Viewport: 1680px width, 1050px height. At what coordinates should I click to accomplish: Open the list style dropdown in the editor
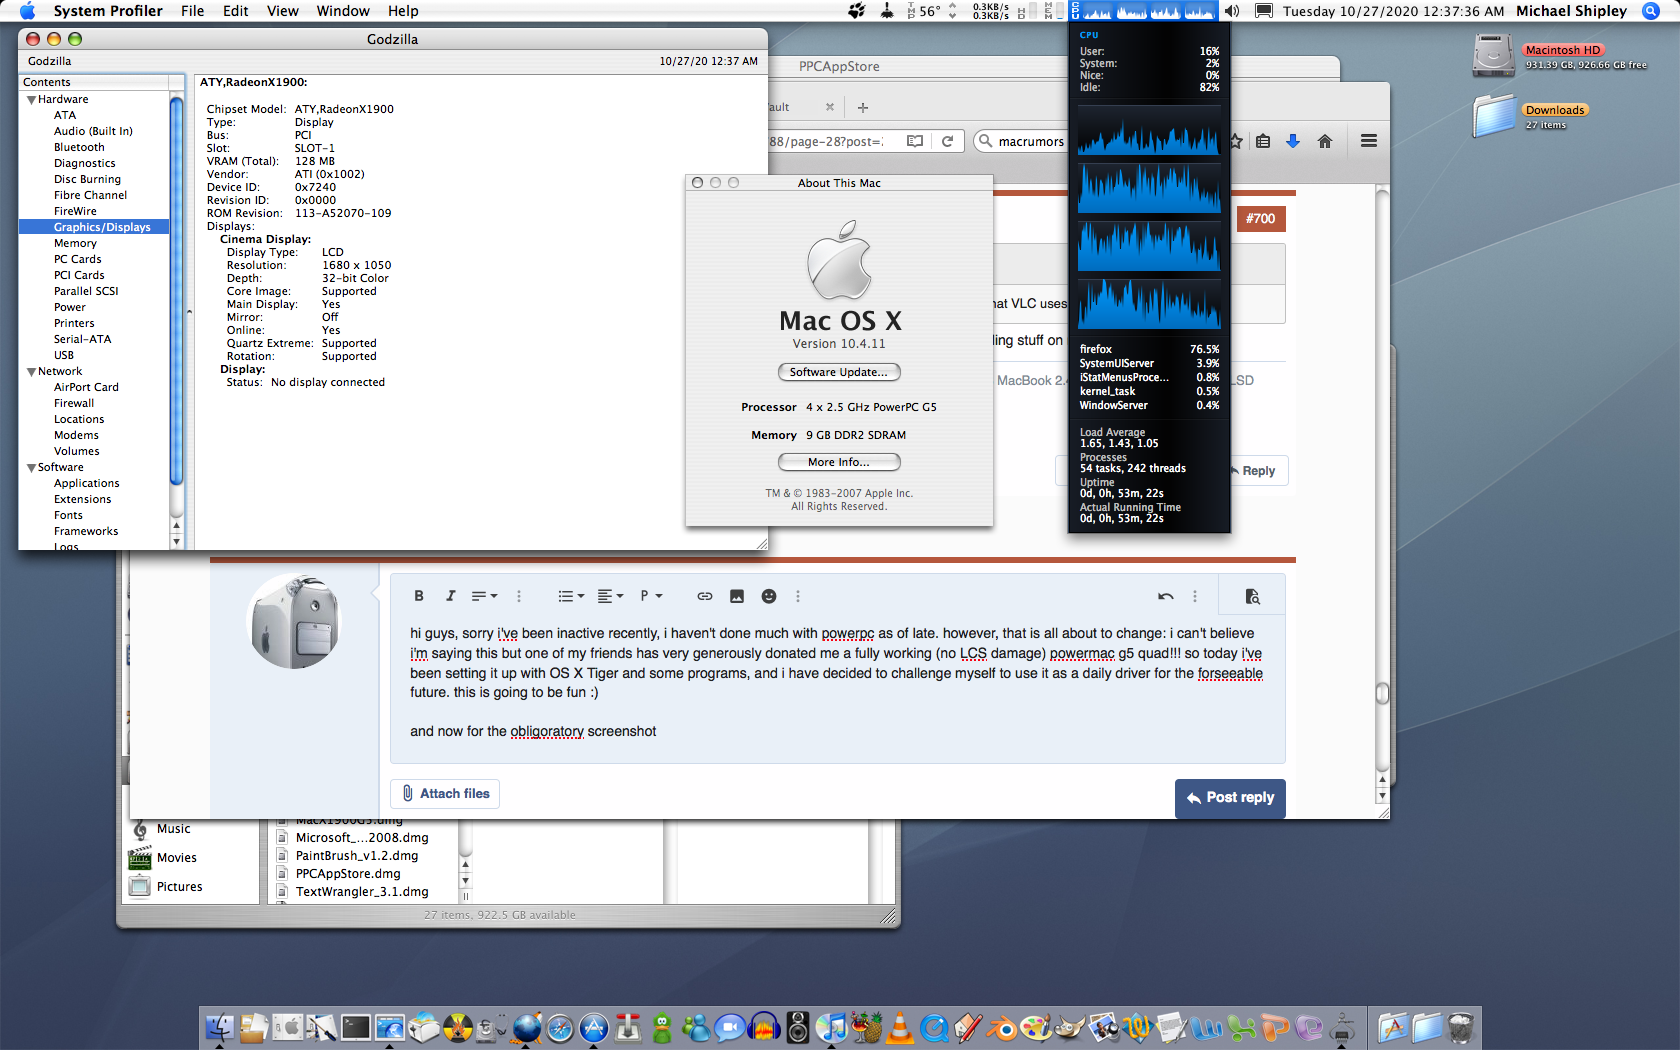[x=571, y=596]
